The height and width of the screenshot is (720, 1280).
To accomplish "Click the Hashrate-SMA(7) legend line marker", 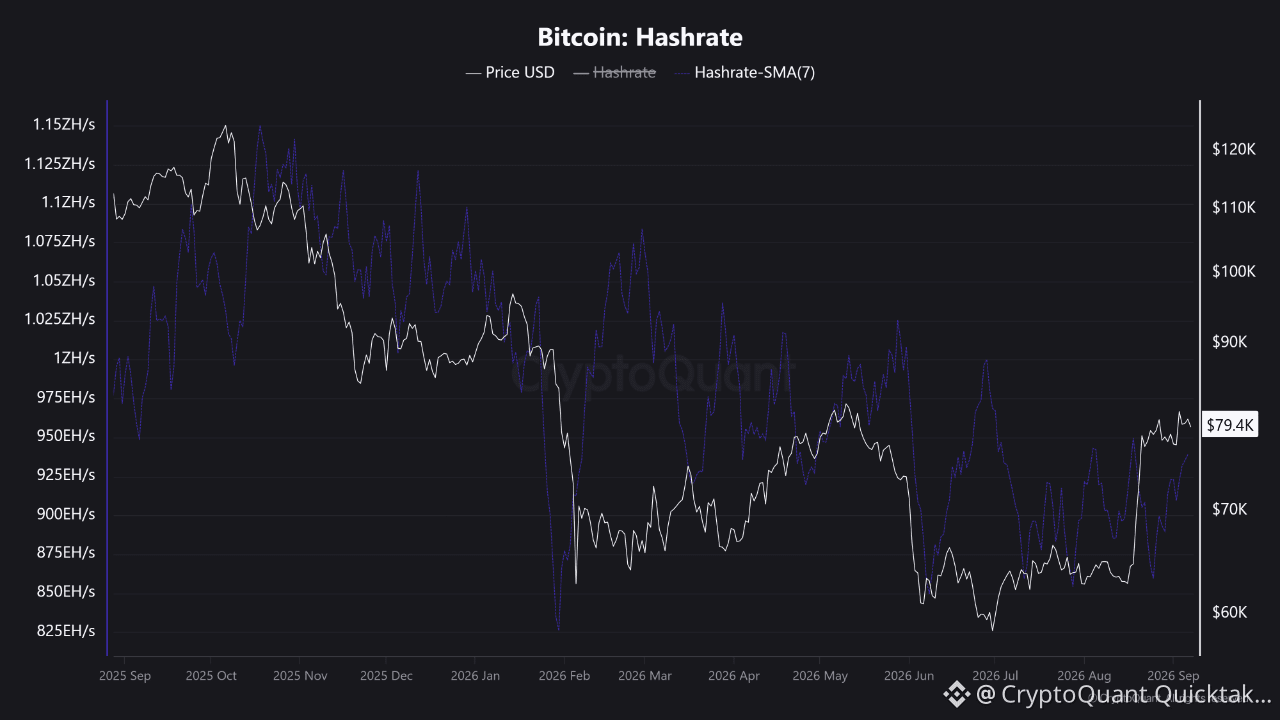I will 682,73.
